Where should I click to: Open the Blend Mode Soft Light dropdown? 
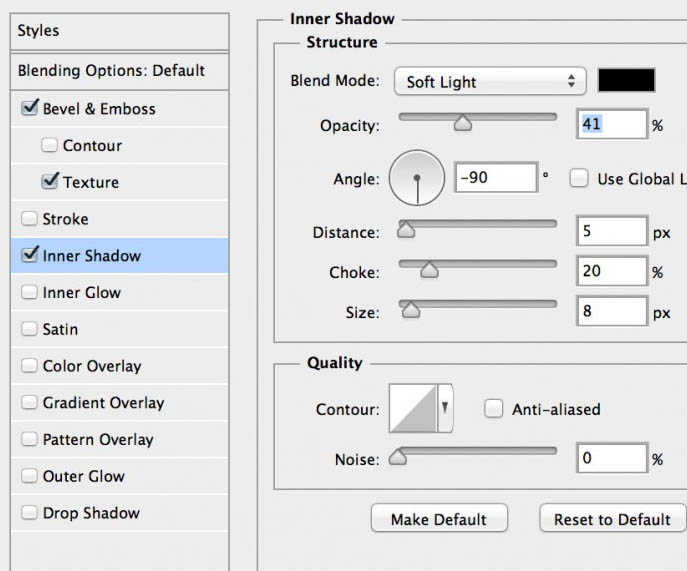tap(490, 81)
